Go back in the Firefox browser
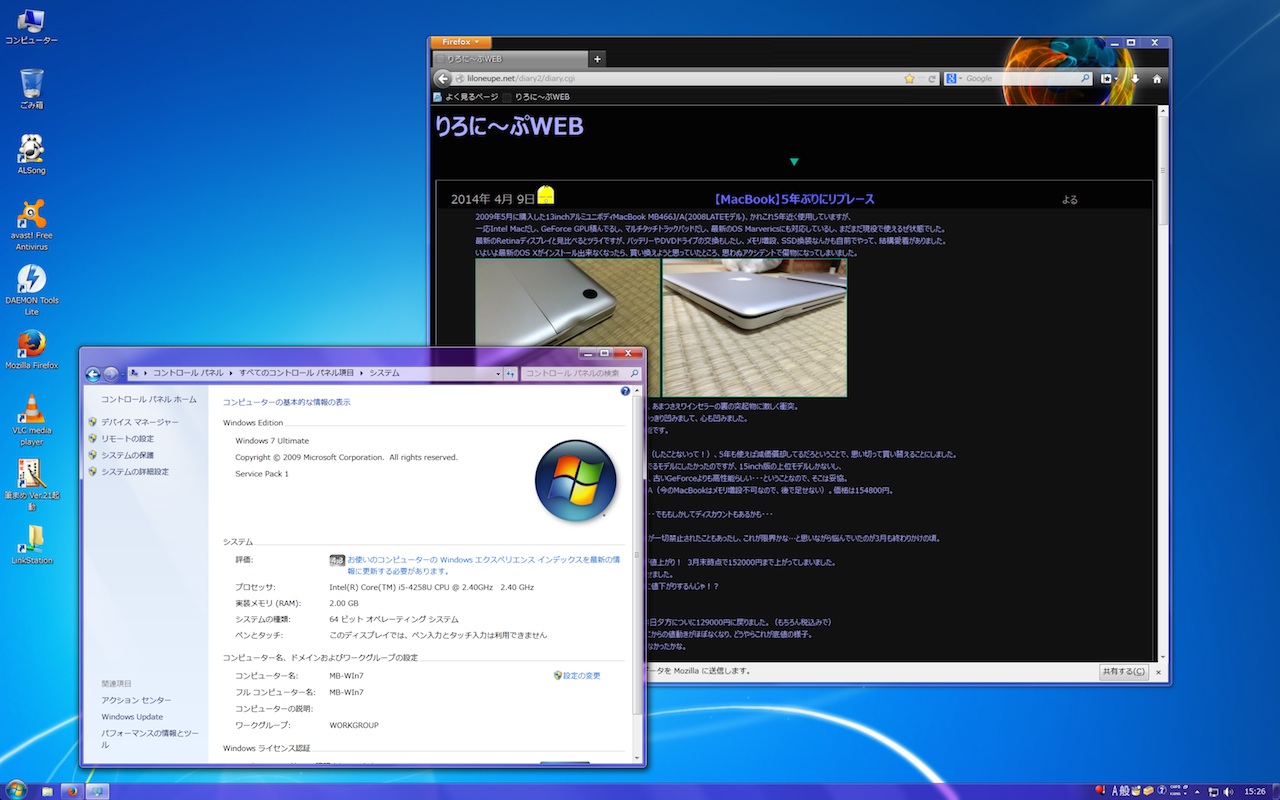1280x800 pixels. coord(443,78)
